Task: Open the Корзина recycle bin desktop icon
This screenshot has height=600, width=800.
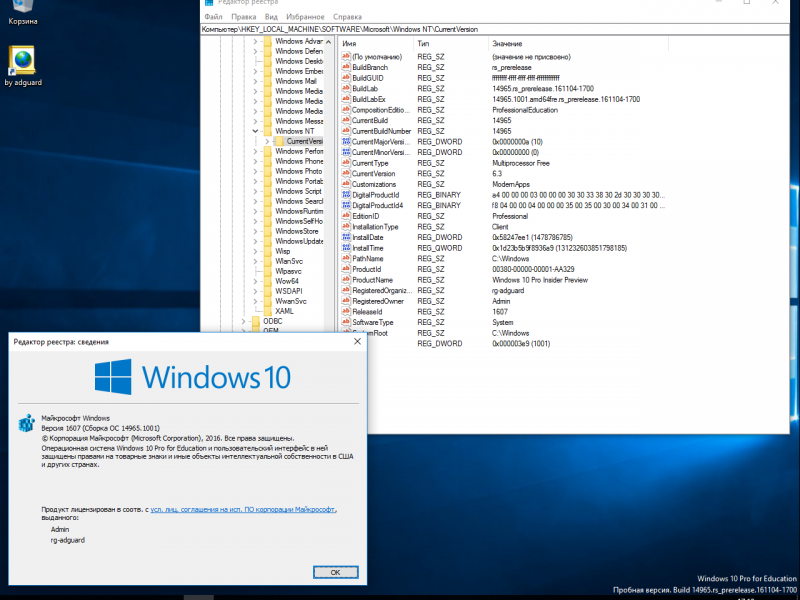Action: click(x=22, y=12)
